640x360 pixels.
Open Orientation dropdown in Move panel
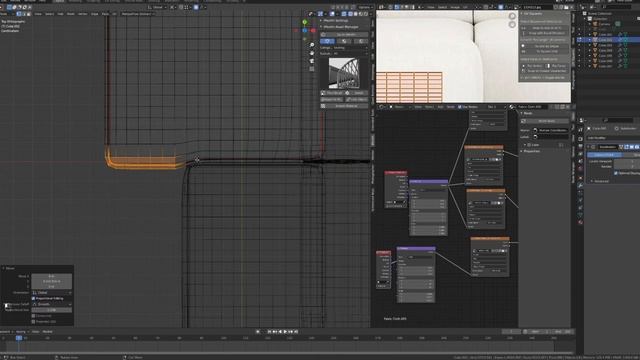click(x=52, y=293)
